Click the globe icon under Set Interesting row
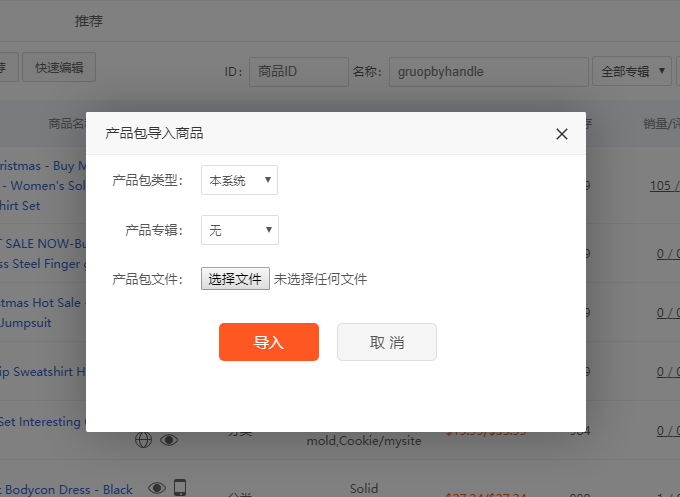 click(x=143, y=440)
